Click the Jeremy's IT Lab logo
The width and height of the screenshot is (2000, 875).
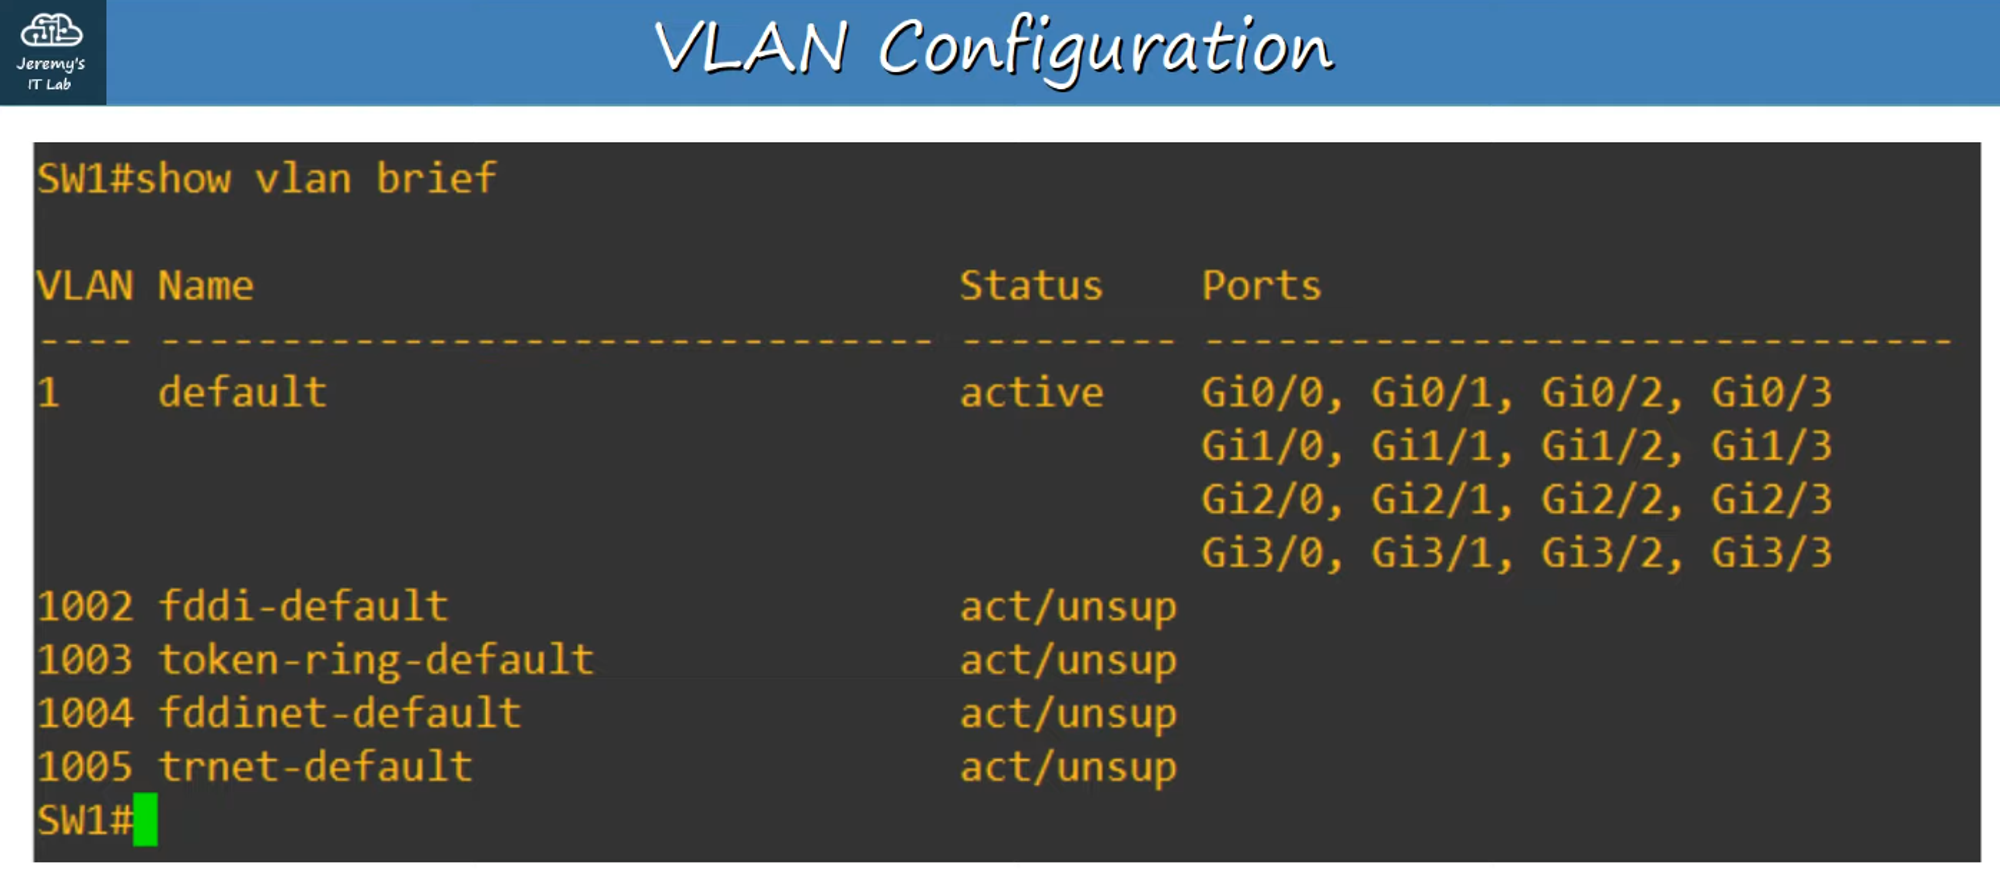point(52,52)
